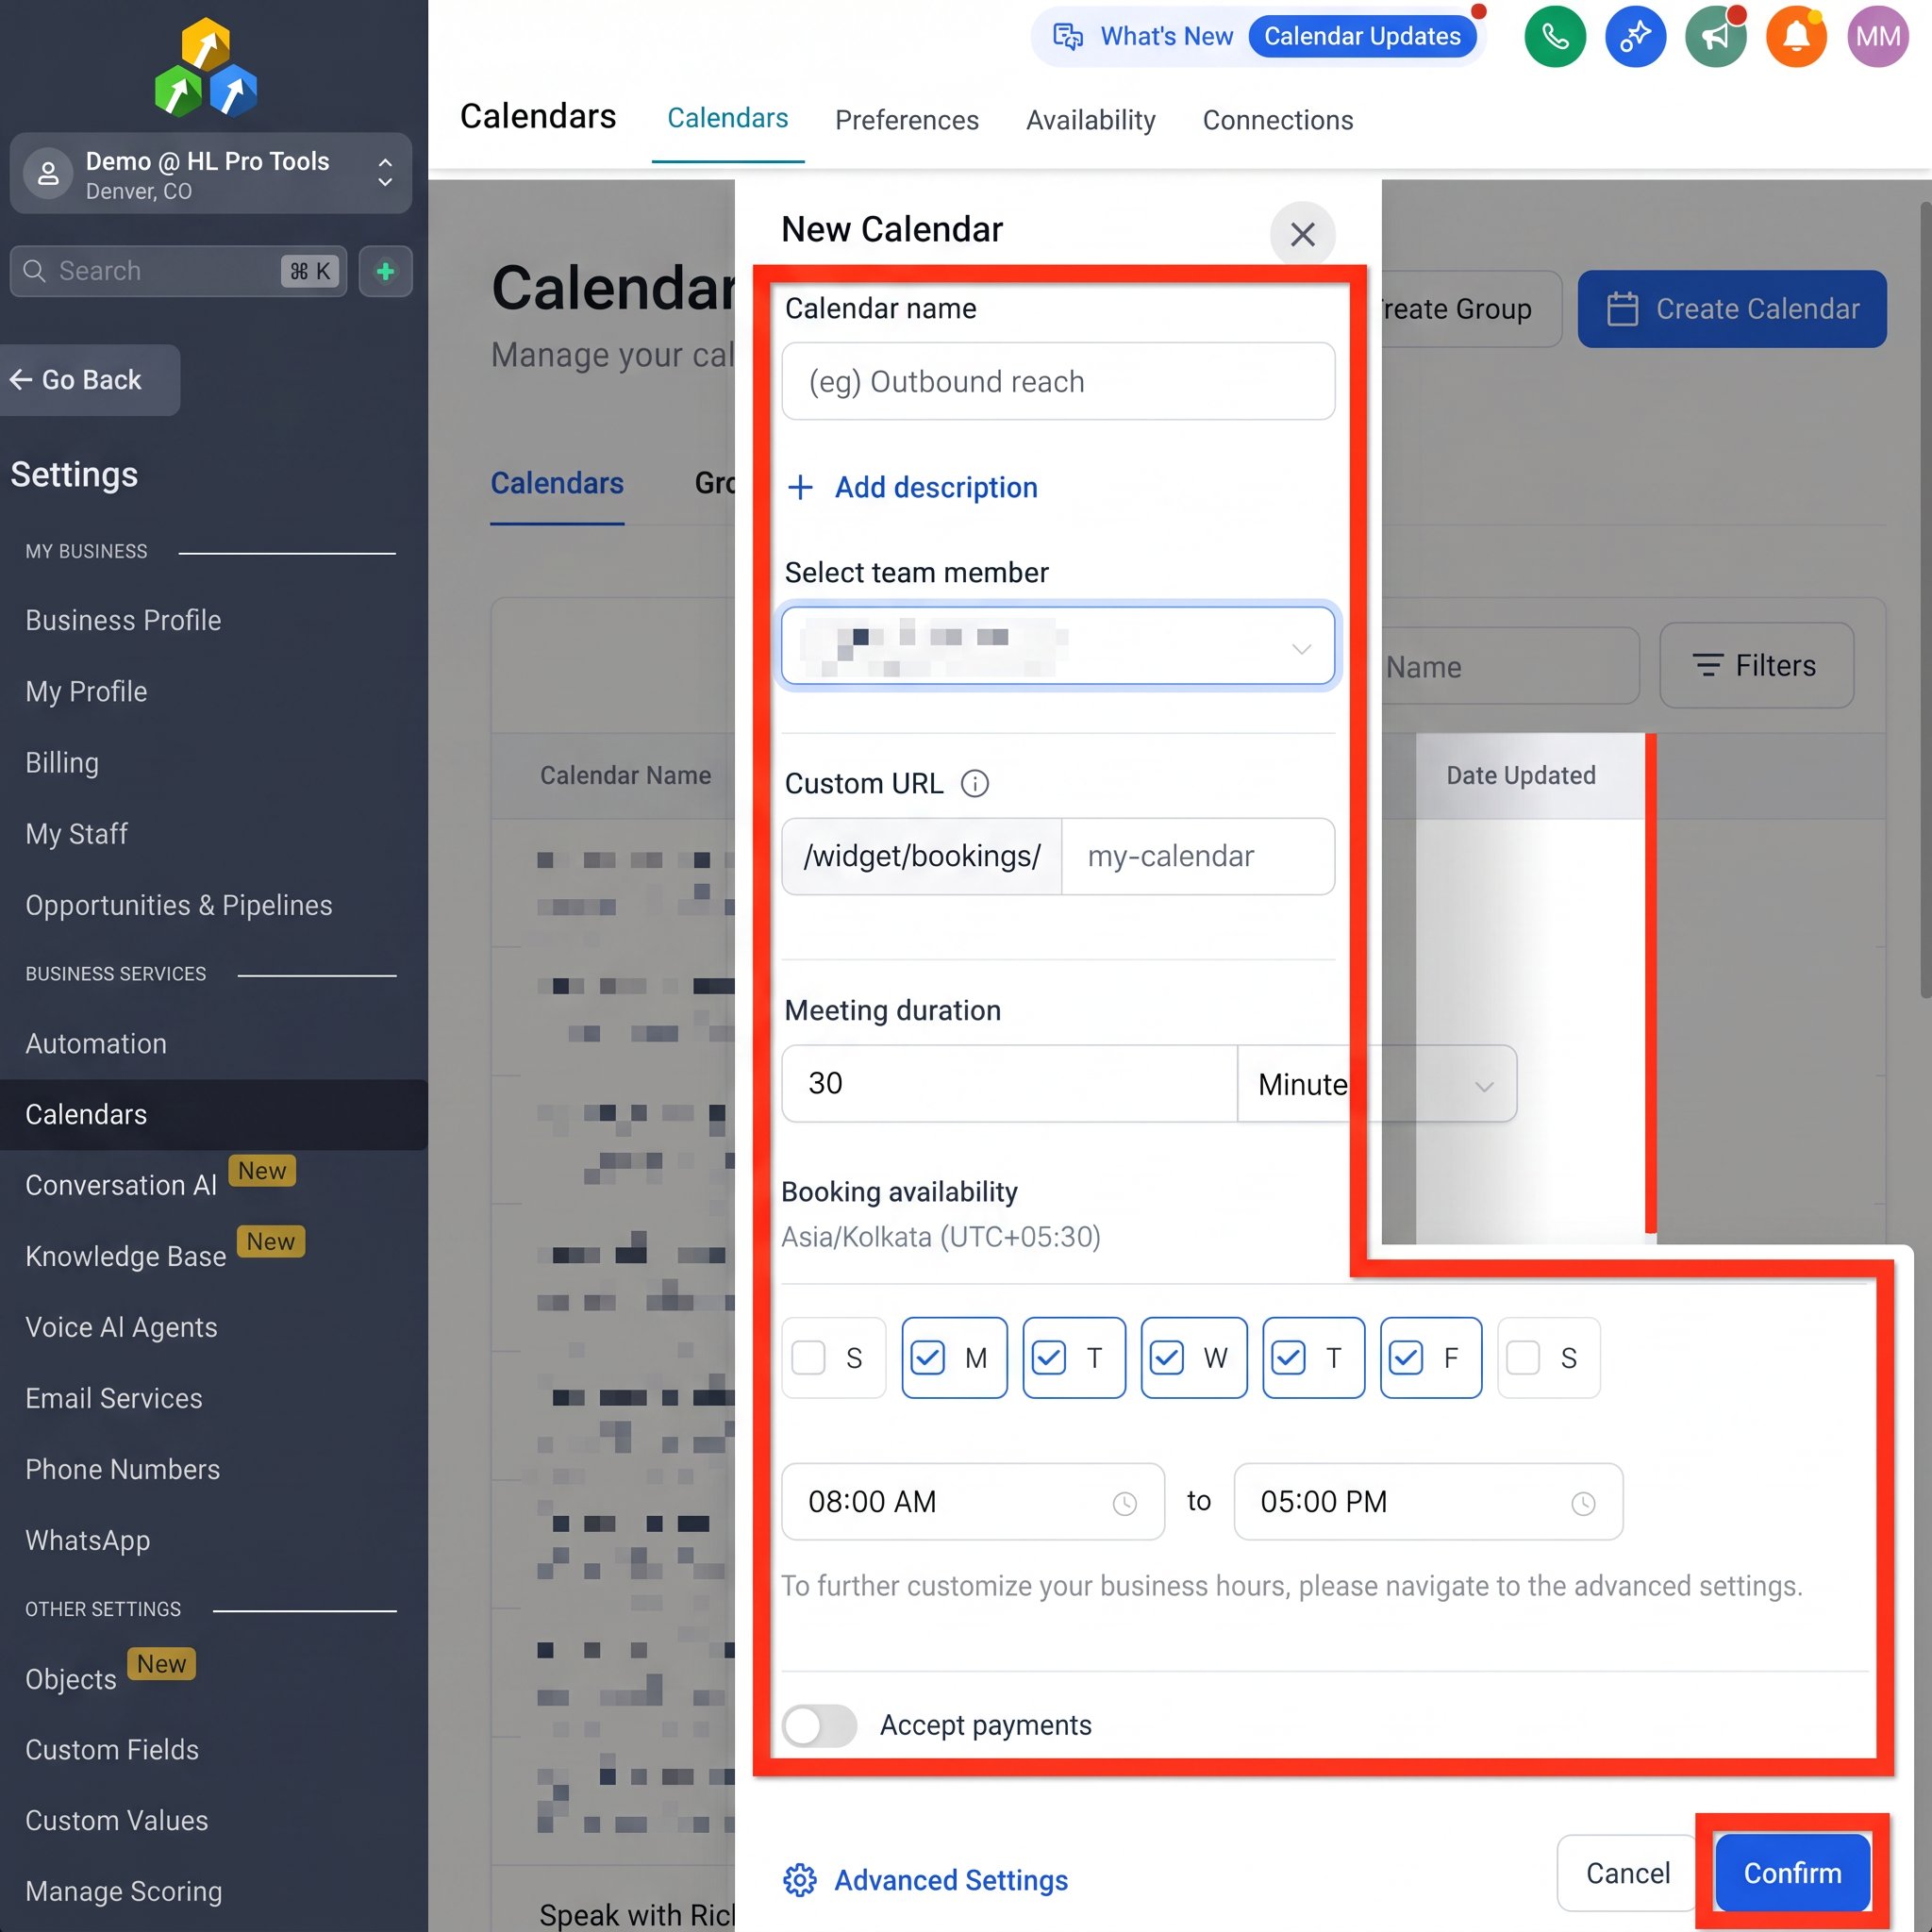Click the Filters lines icon
The width and height of the screenshot is (1932, 1932).
pyautogui.click(x=1707, y=665)
